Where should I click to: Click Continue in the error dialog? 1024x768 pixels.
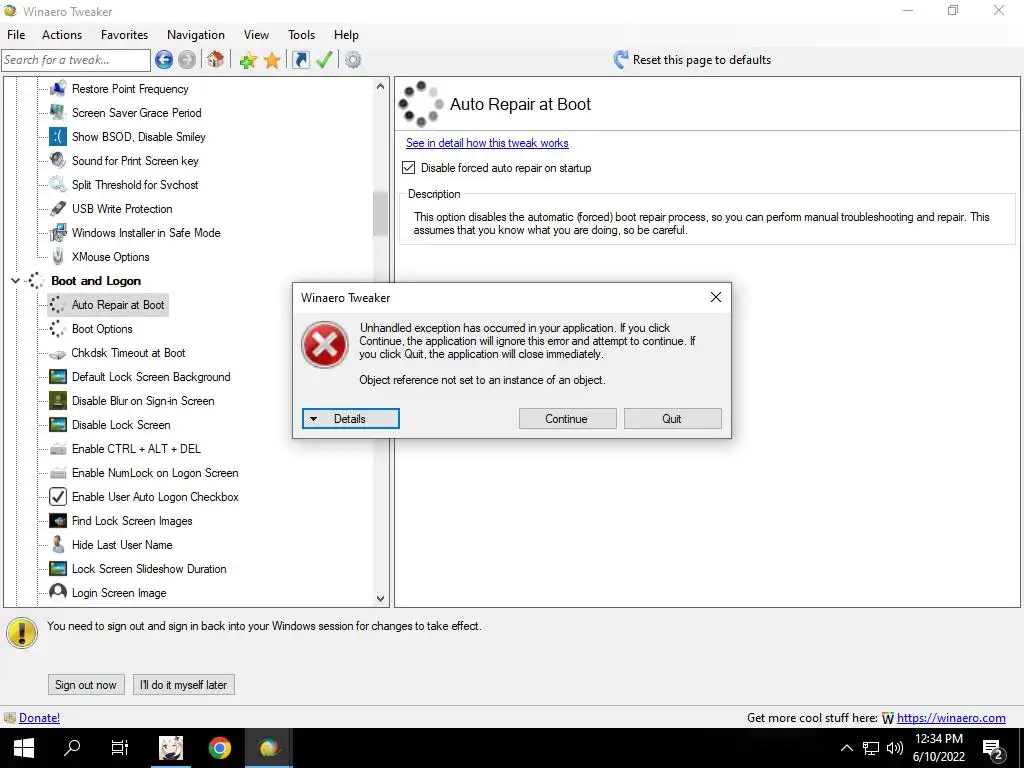[x=568, y=419]
